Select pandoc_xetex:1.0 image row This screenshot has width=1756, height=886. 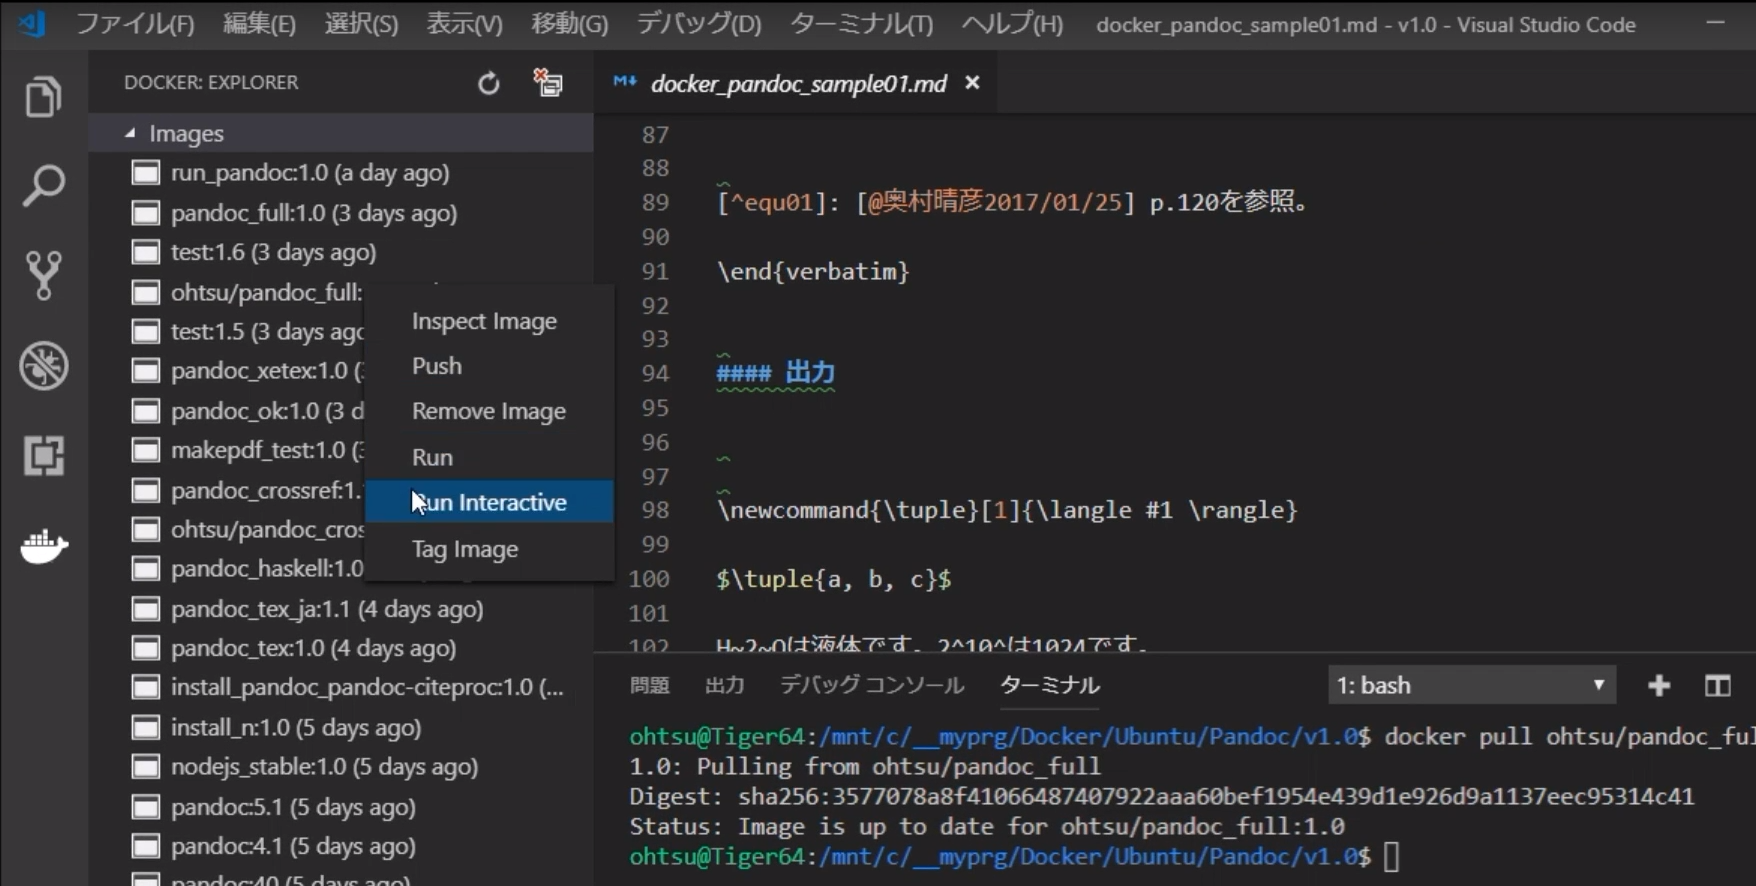pyautogui.click(x=228, y=371)
